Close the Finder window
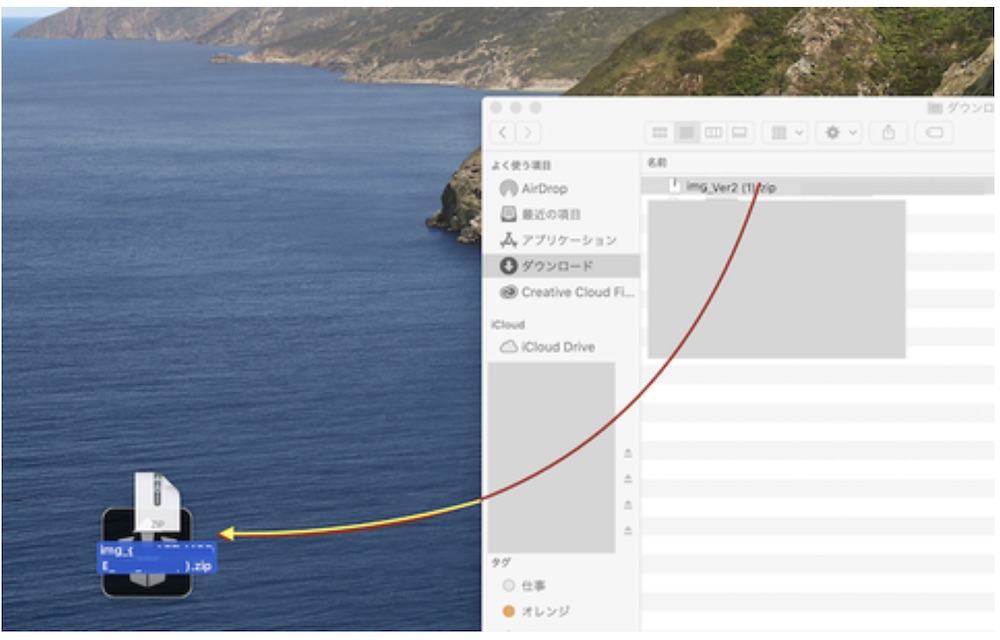 pos(496,108)
